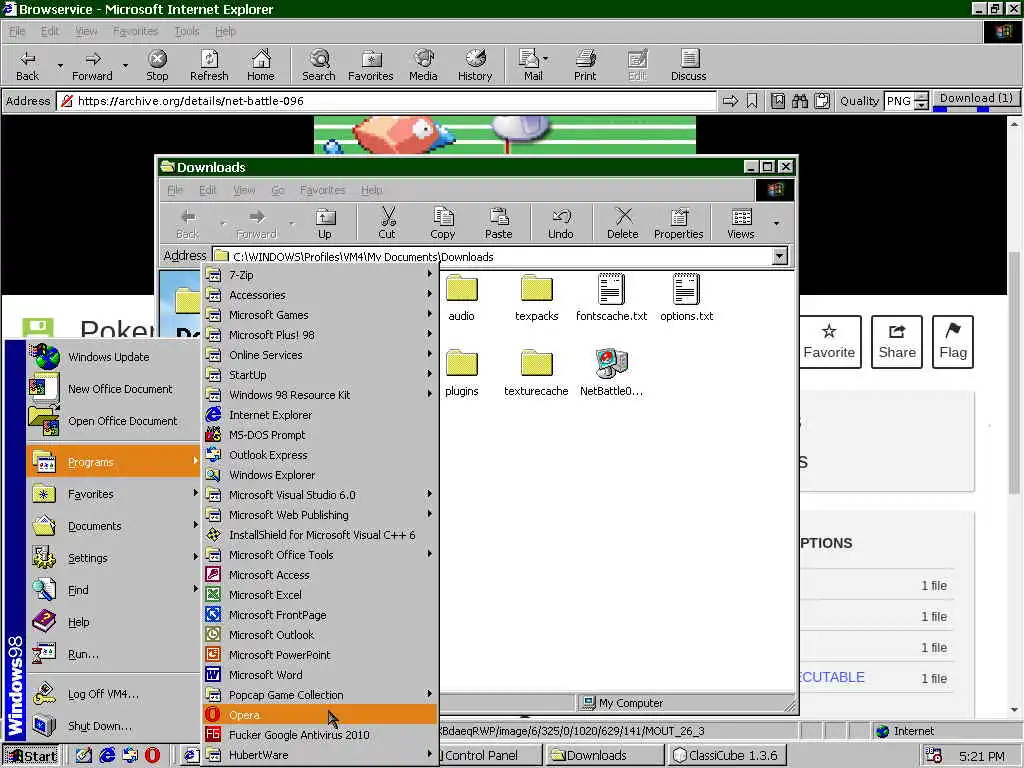Viewport: 1024px width, 768px height.
Task: Click Shut Down... in Start menu
Action: pos(113,726)
